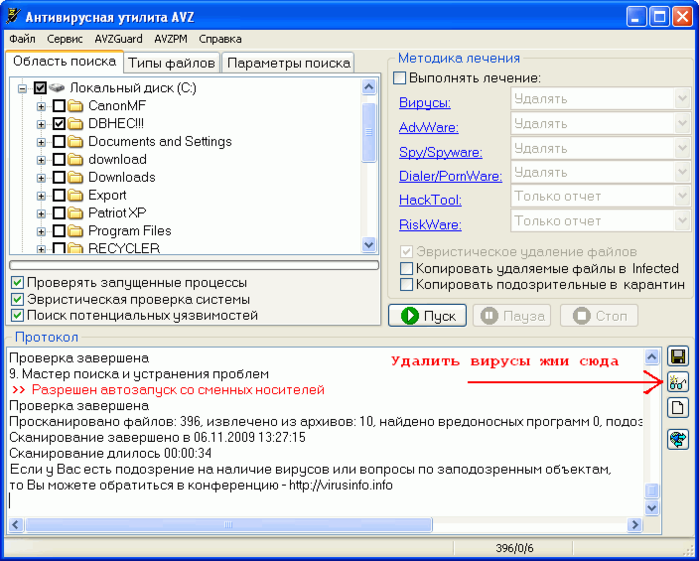Click the download folder icon
Image resolution: width=699 pixels, height=561 pixels.
(76, 159)
